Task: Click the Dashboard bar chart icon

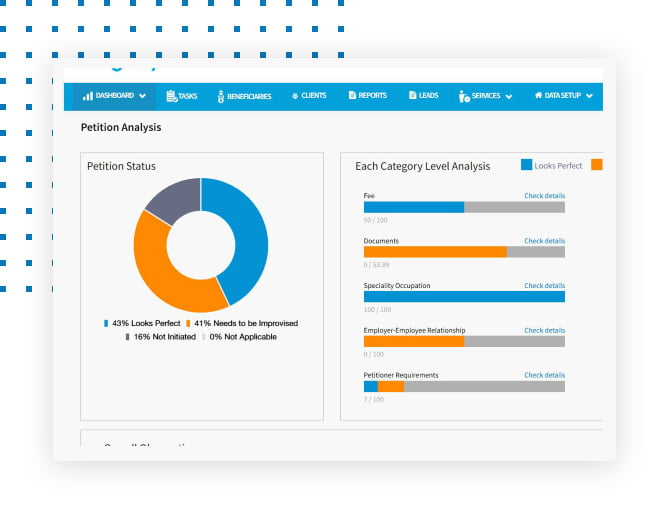Action: point(87,96)
